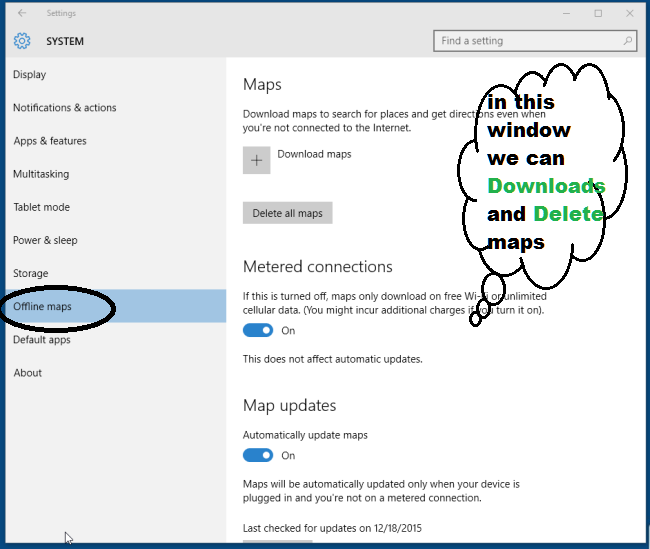The width and height of the screenshot is (650, 549).
Task: Close the Settings window
Action: 630,13
